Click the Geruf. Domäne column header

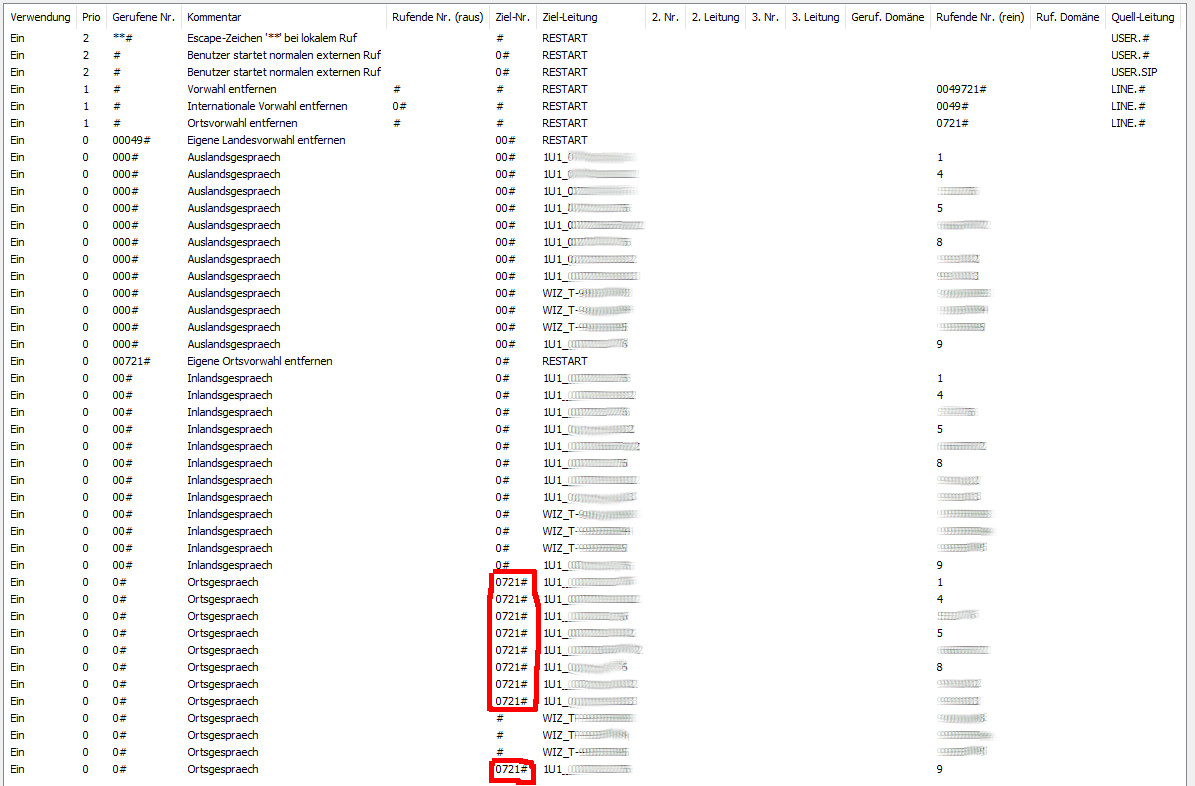(887, 17)
